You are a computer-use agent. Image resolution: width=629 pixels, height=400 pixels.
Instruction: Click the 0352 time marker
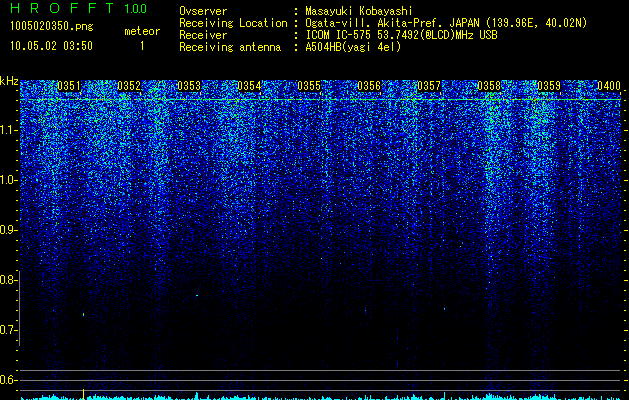coord(129,86)
